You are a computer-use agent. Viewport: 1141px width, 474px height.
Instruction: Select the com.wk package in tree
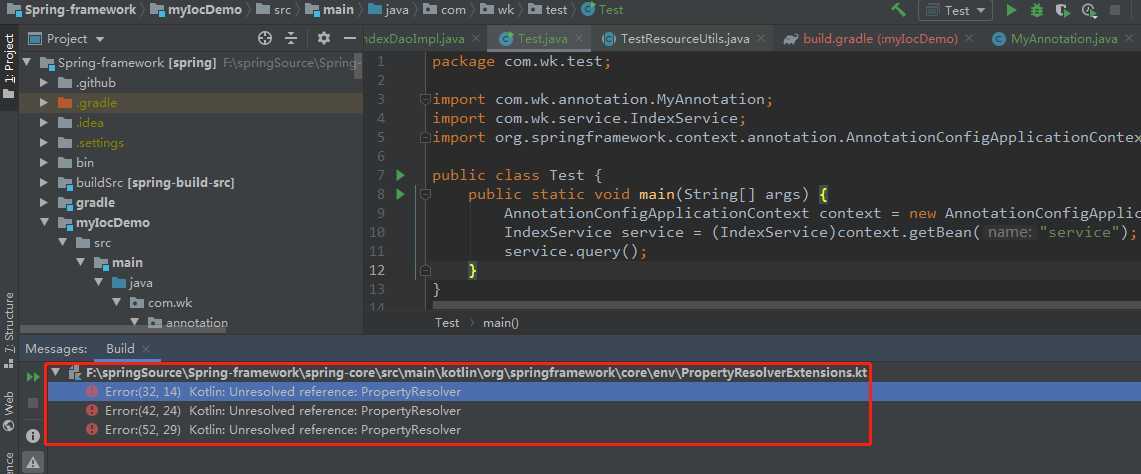click(170, 302)
